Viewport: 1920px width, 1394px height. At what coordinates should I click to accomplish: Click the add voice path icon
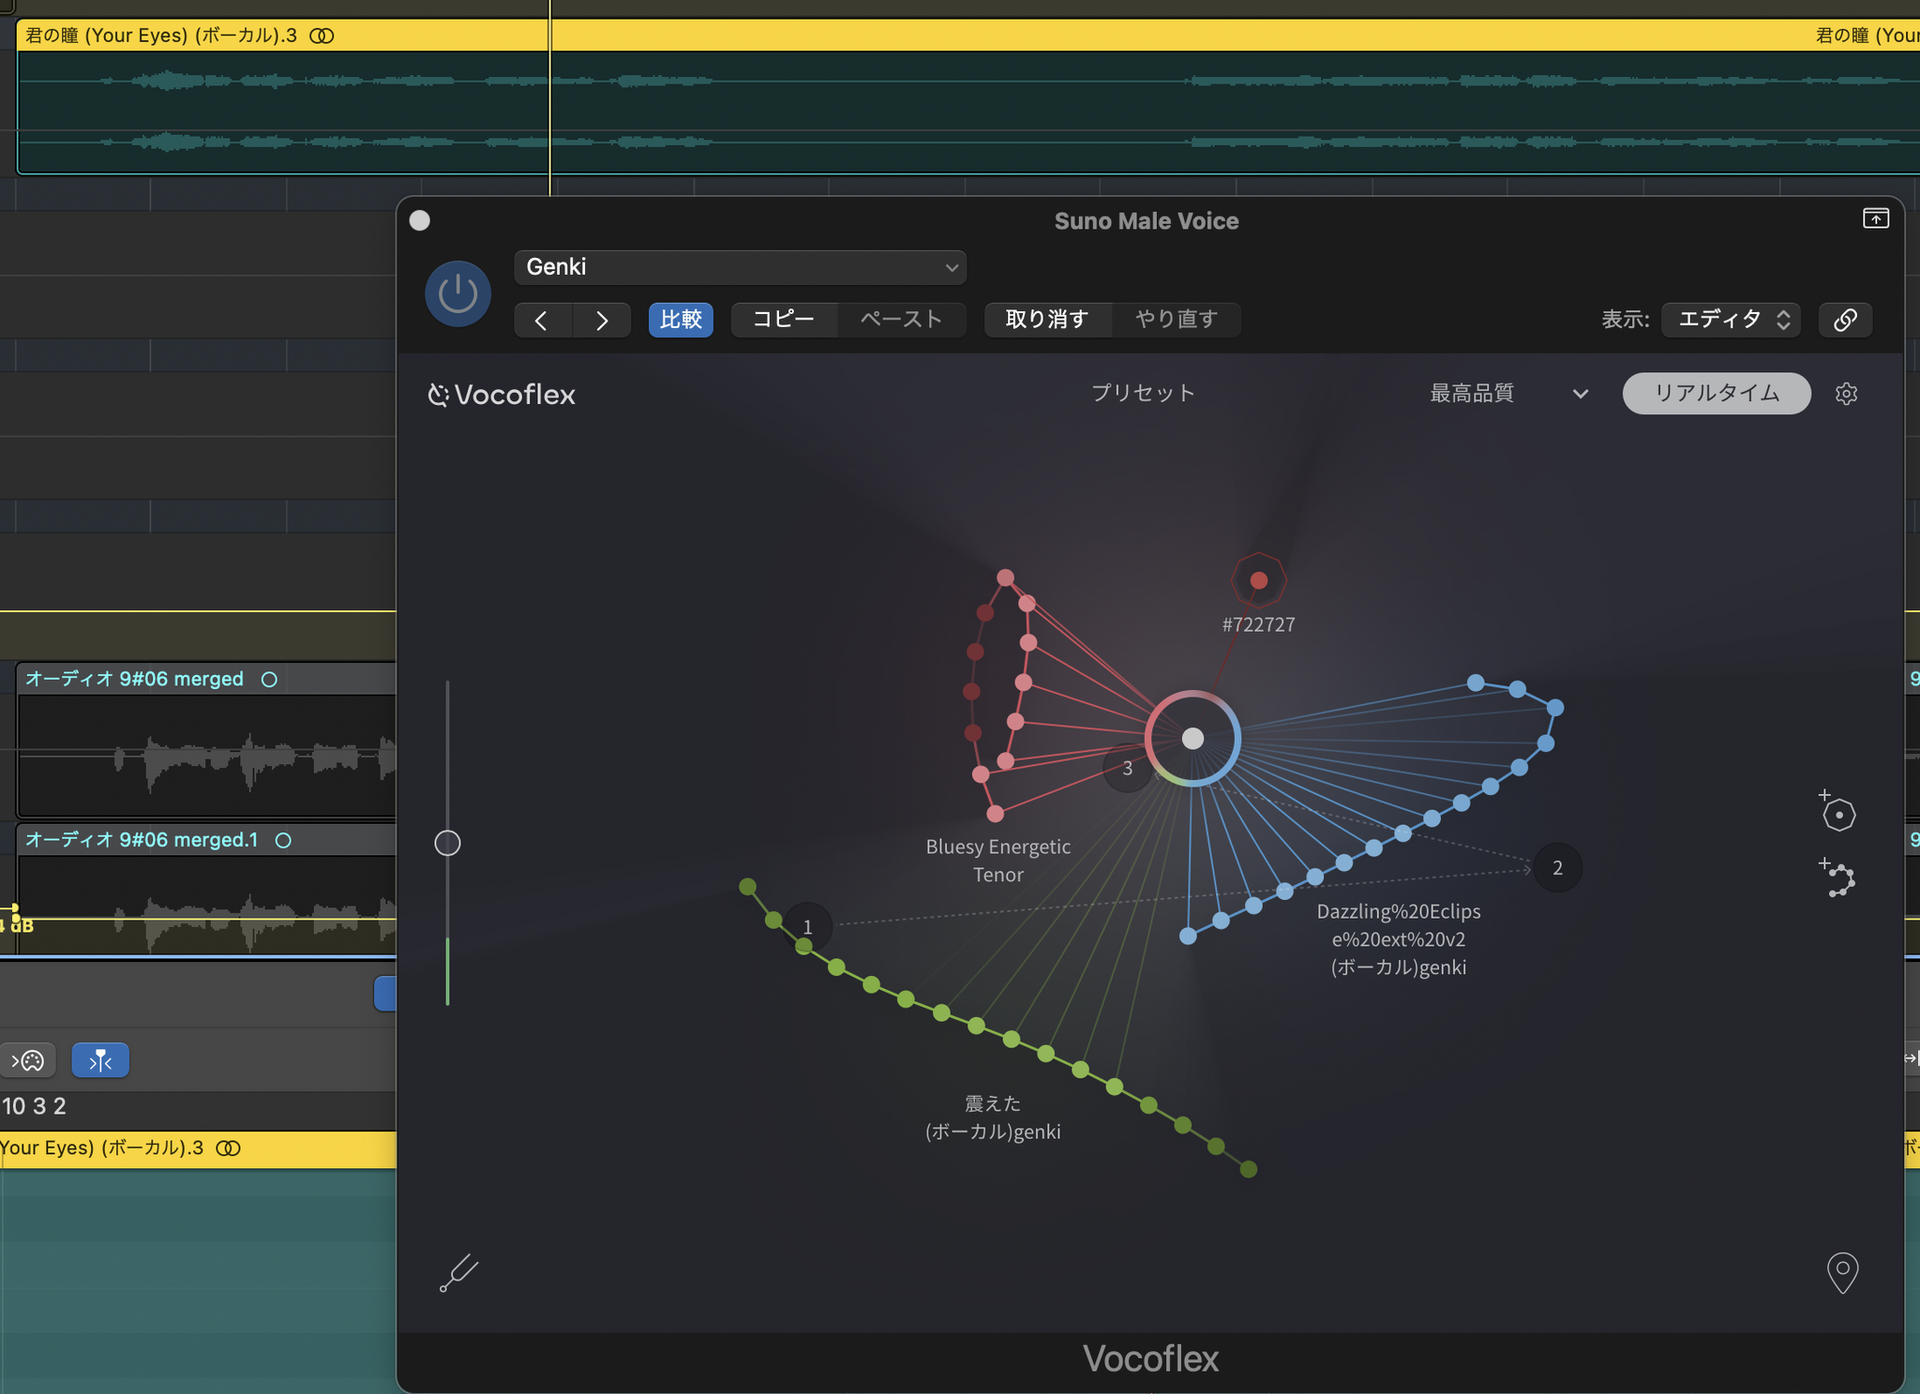pos(1838,878)
